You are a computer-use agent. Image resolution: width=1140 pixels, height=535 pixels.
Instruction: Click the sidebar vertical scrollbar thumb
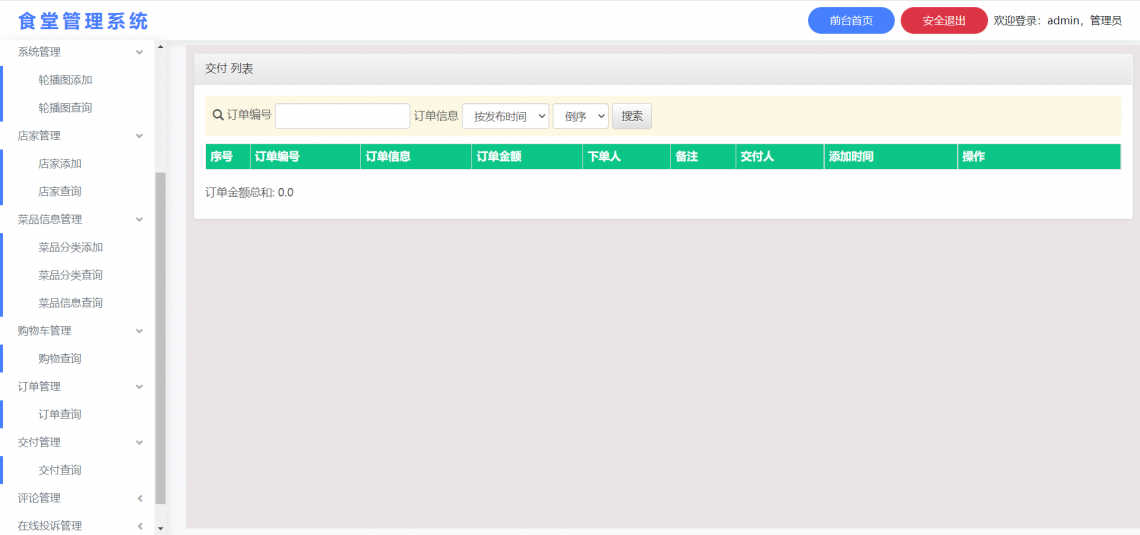coord(161,338)
